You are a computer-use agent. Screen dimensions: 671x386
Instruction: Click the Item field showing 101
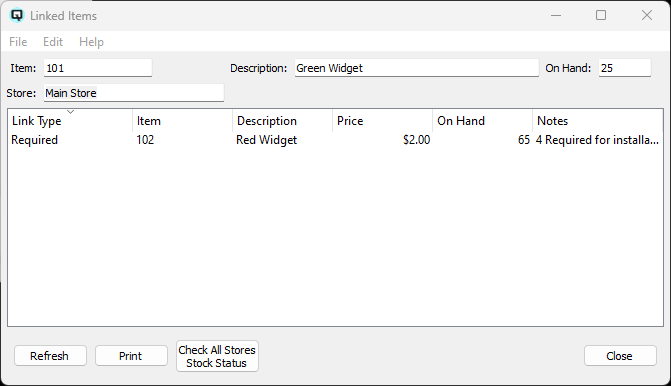[x=98, y=68]
